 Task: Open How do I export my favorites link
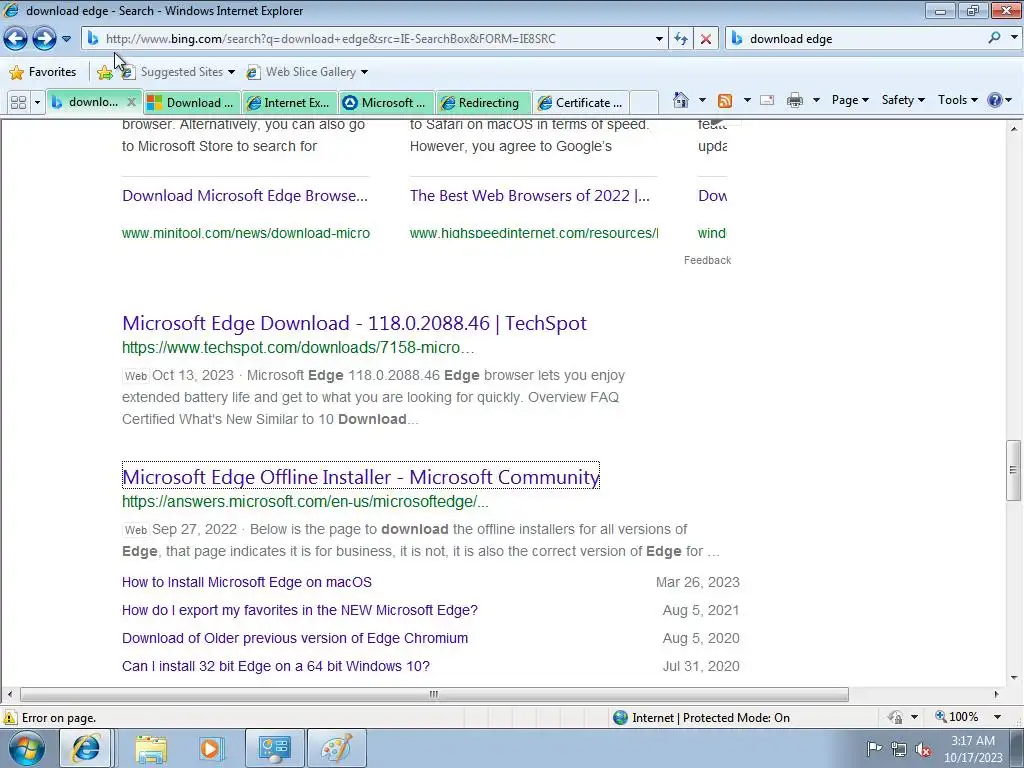pyautogui.click(x=300, y=610)
